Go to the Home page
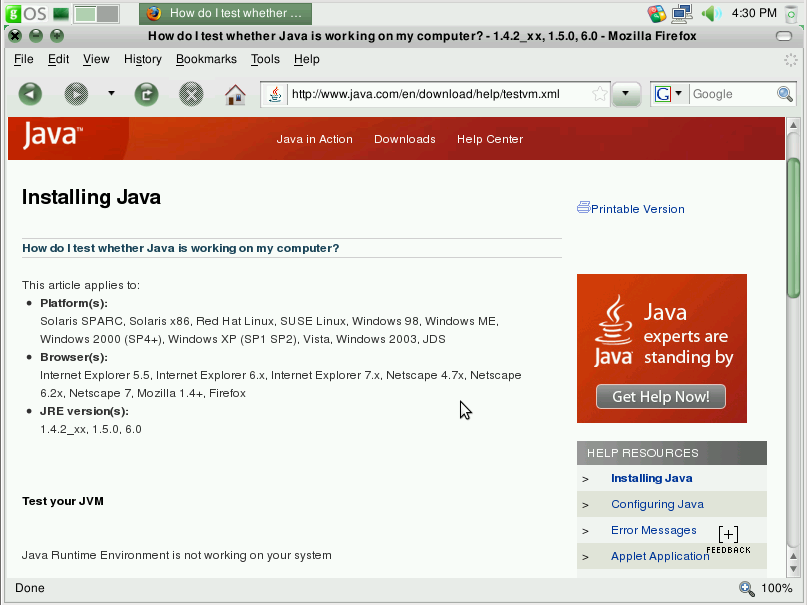The height and width of the screenshot is (605, 807). click(x=235, y=94)
